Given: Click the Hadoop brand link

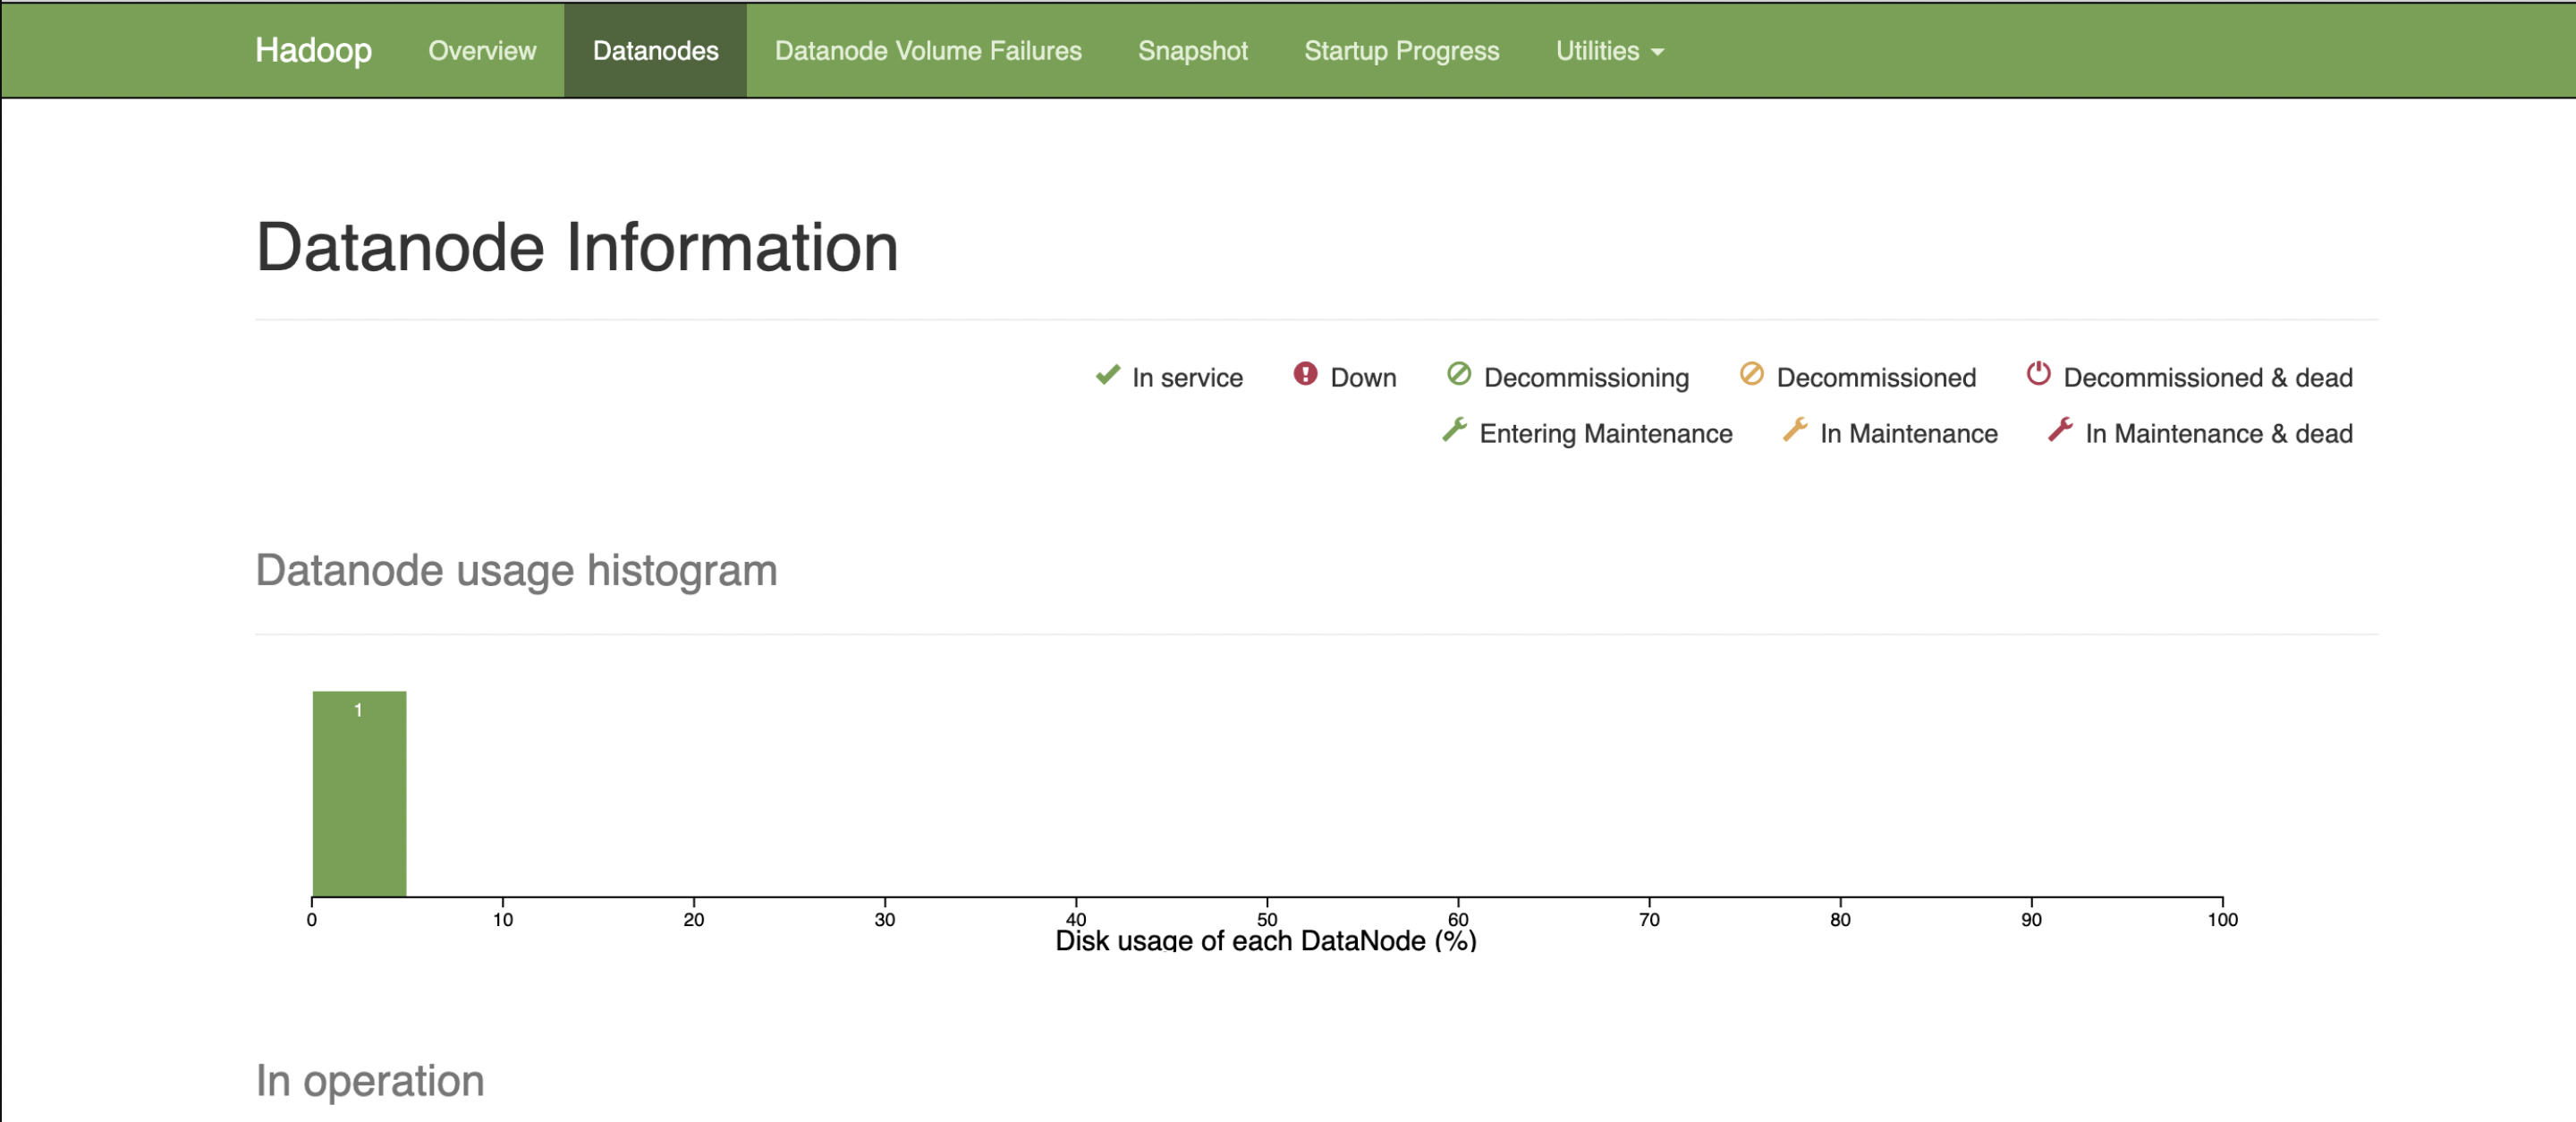Looking at the screenshot, I should (x=313, y=51).
